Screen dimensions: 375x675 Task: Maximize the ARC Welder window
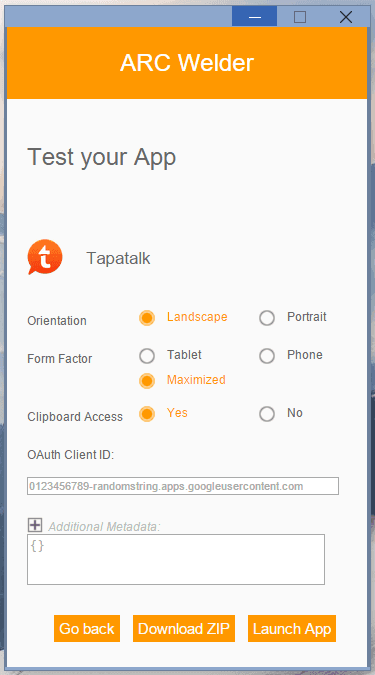(x=300, y=16)
